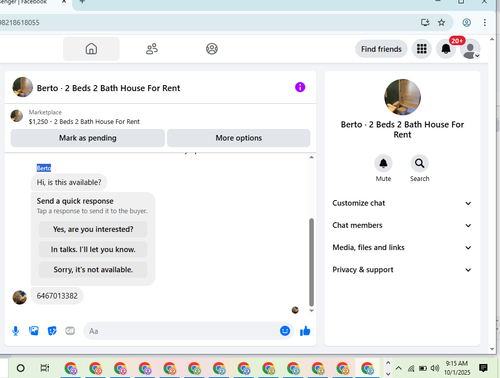
Task: Expand the Privacy & support section
Action: tap(402, 270)
